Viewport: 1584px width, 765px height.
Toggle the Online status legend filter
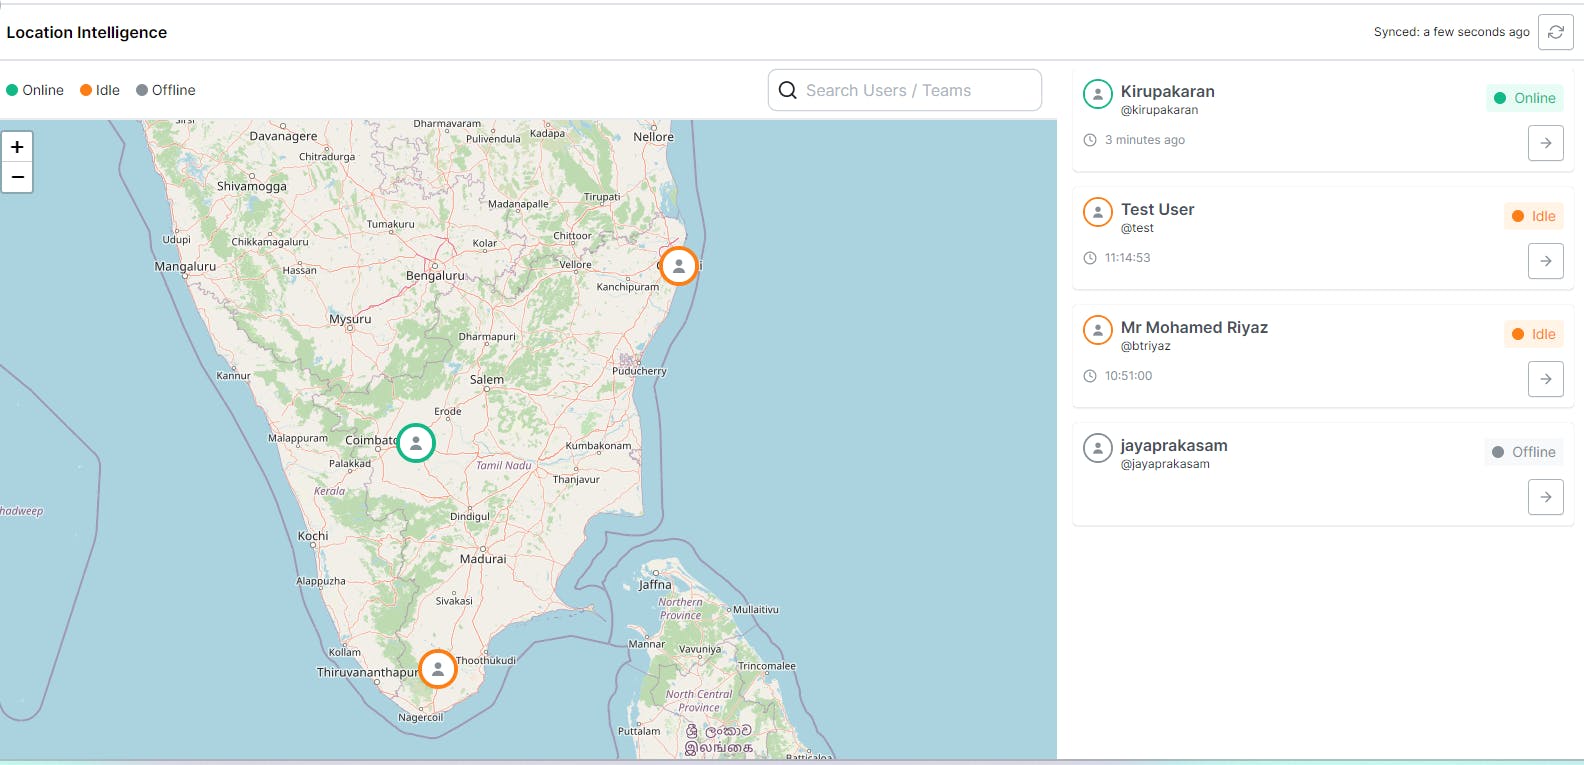pos(35,90)
